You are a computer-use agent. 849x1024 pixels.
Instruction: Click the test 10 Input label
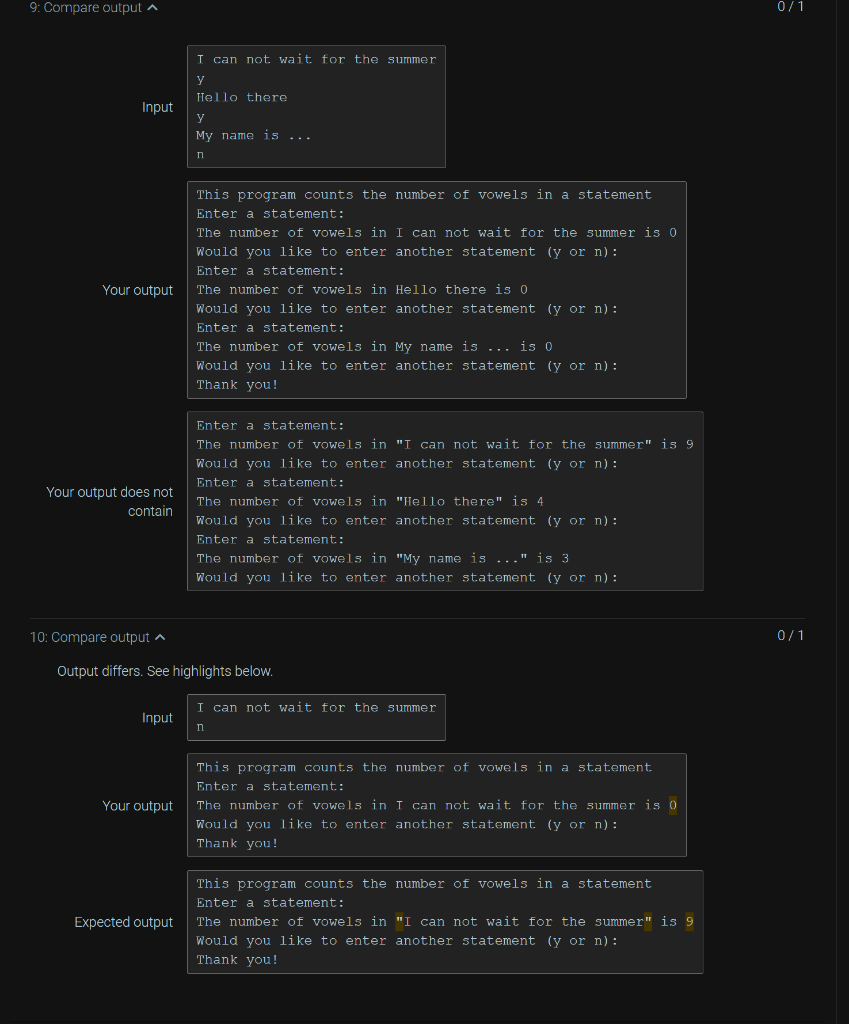coord(157,718)
